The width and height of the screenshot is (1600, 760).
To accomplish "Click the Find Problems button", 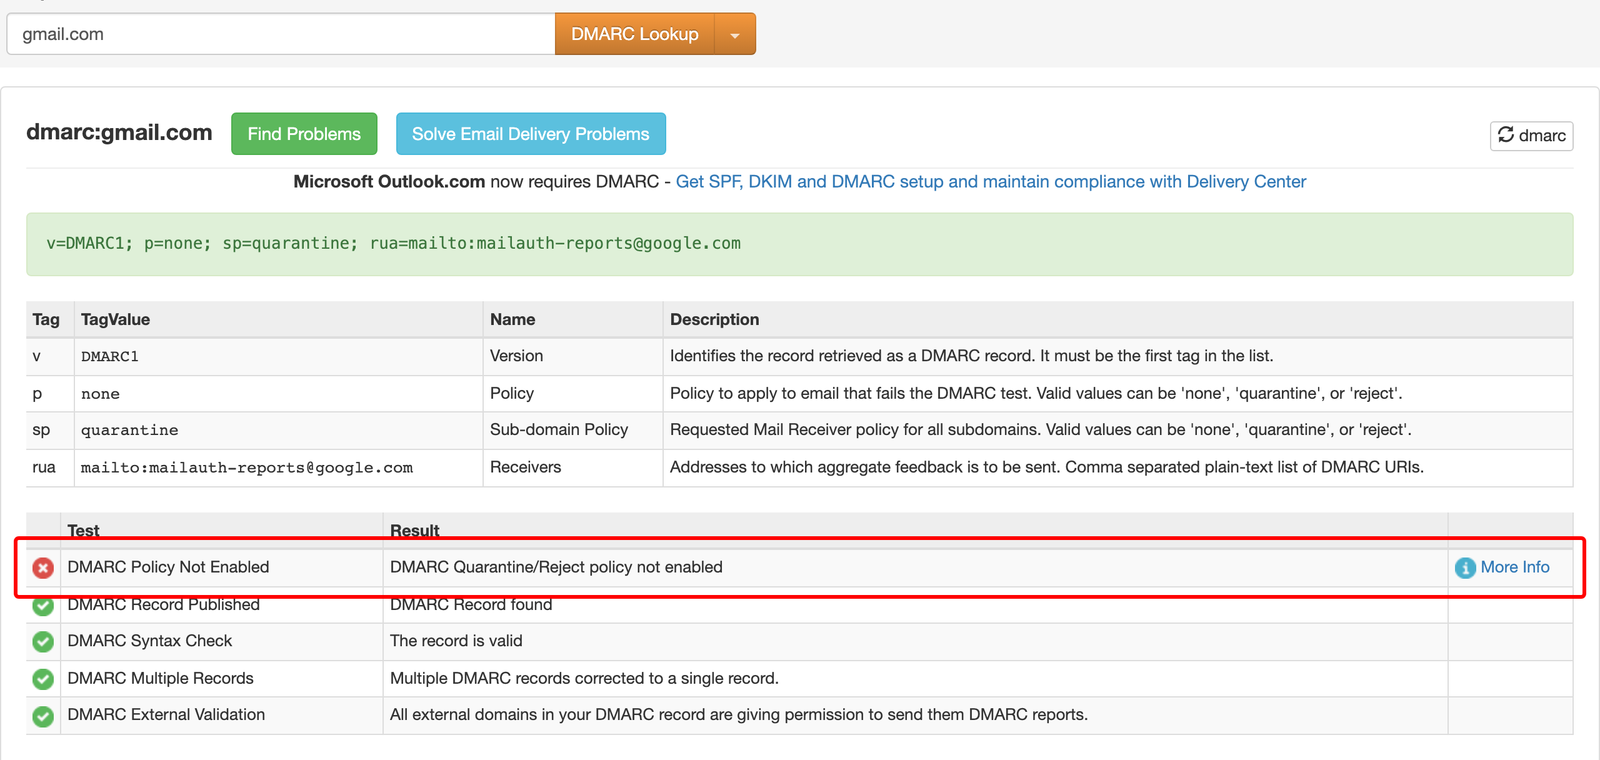I will (x=304, y=134).
